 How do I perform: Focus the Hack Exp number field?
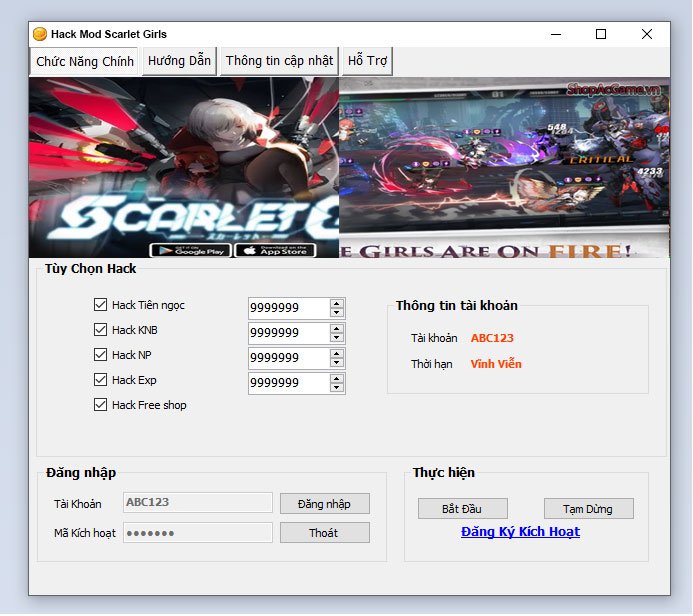pos(289,383)
